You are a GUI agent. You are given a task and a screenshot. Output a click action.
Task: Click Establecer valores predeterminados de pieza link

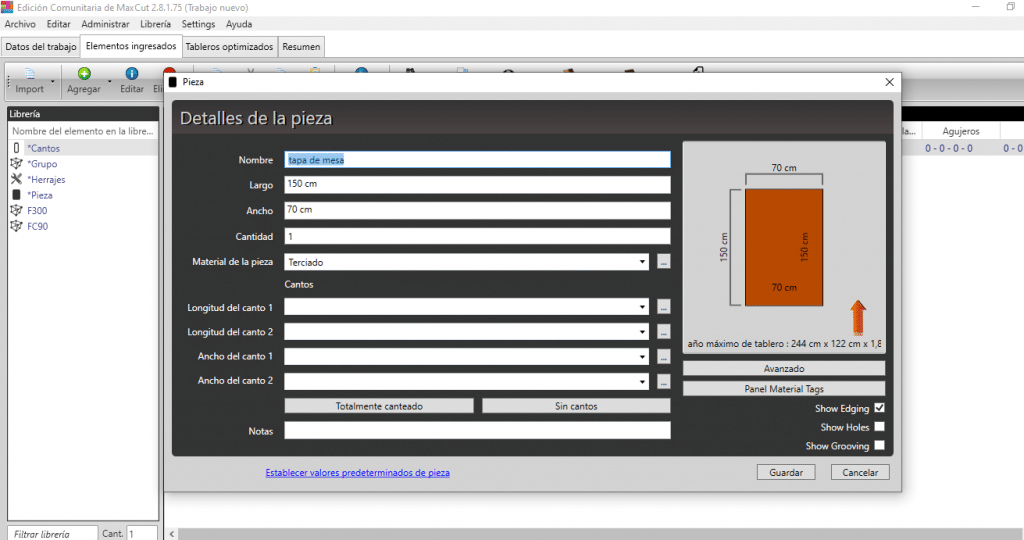357,473
